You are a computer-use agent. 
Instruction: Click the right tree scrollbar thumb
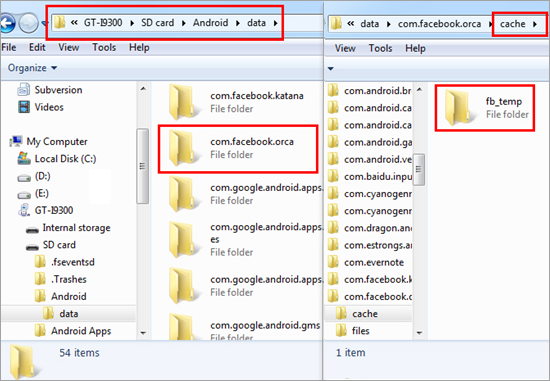(x=418, y=169)
